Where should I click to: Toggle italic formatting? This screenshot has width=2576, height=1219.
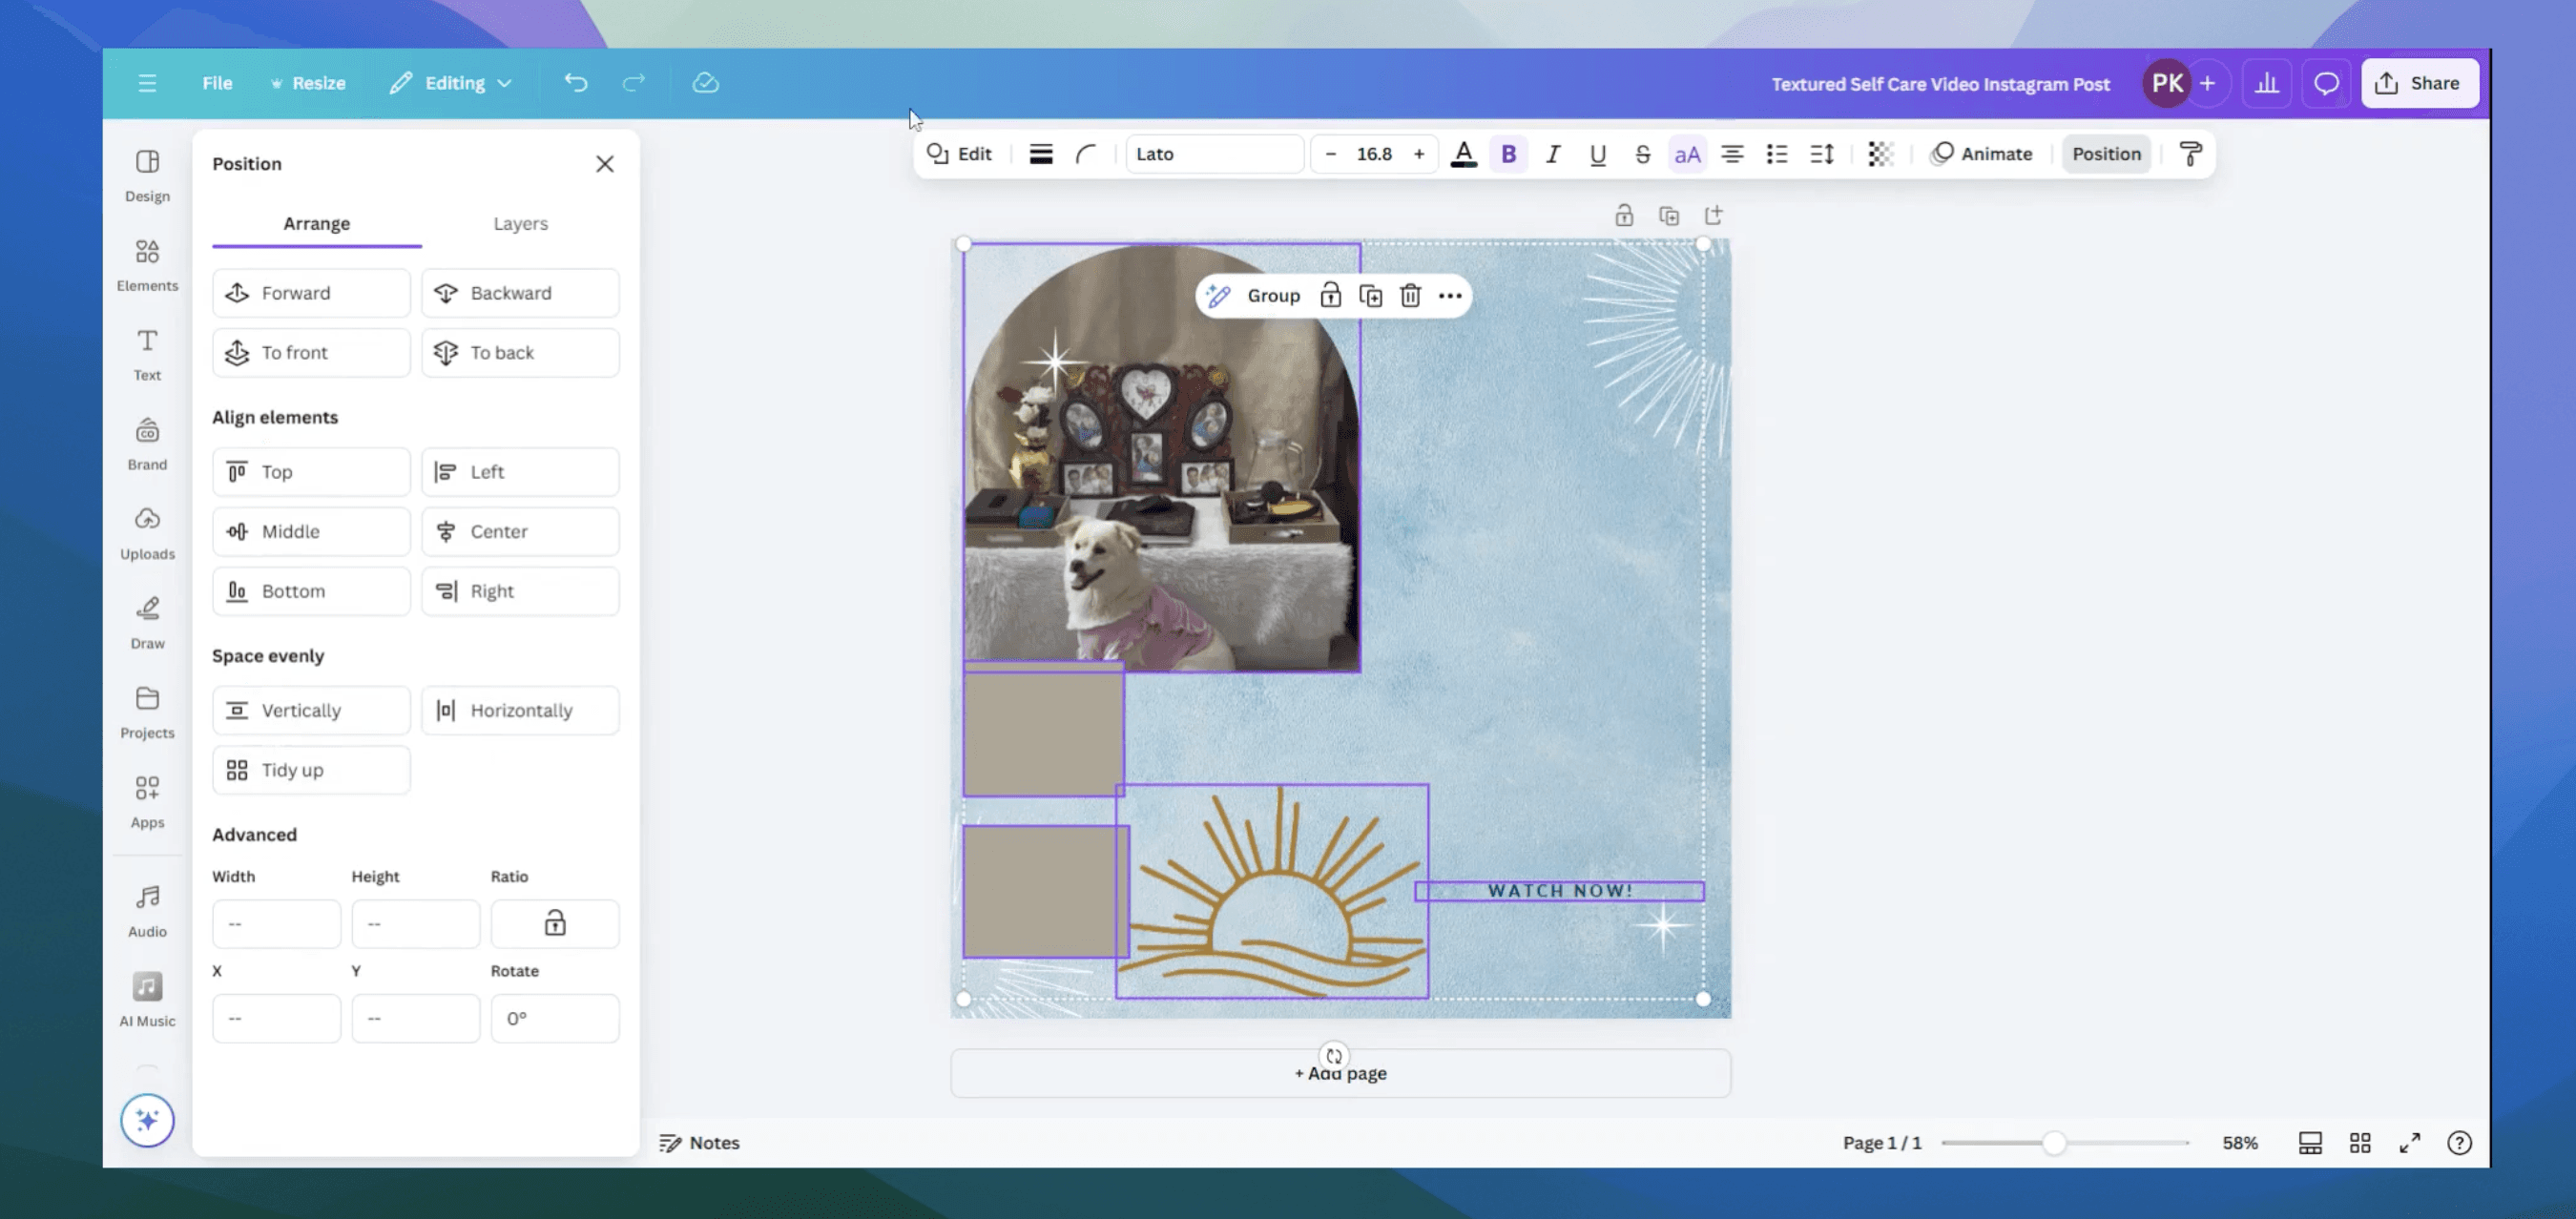tap(1553, 153)
